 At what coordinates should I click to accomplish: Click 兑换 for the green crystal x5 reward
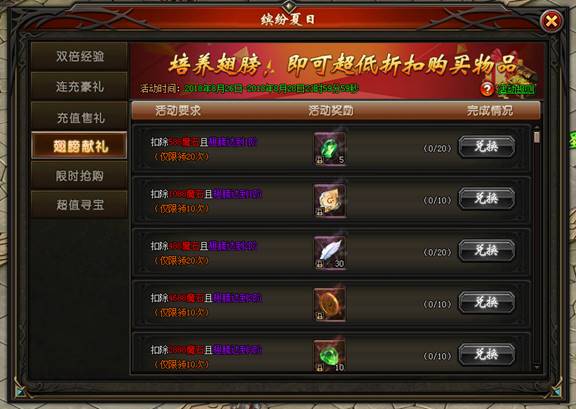point(486,147)
